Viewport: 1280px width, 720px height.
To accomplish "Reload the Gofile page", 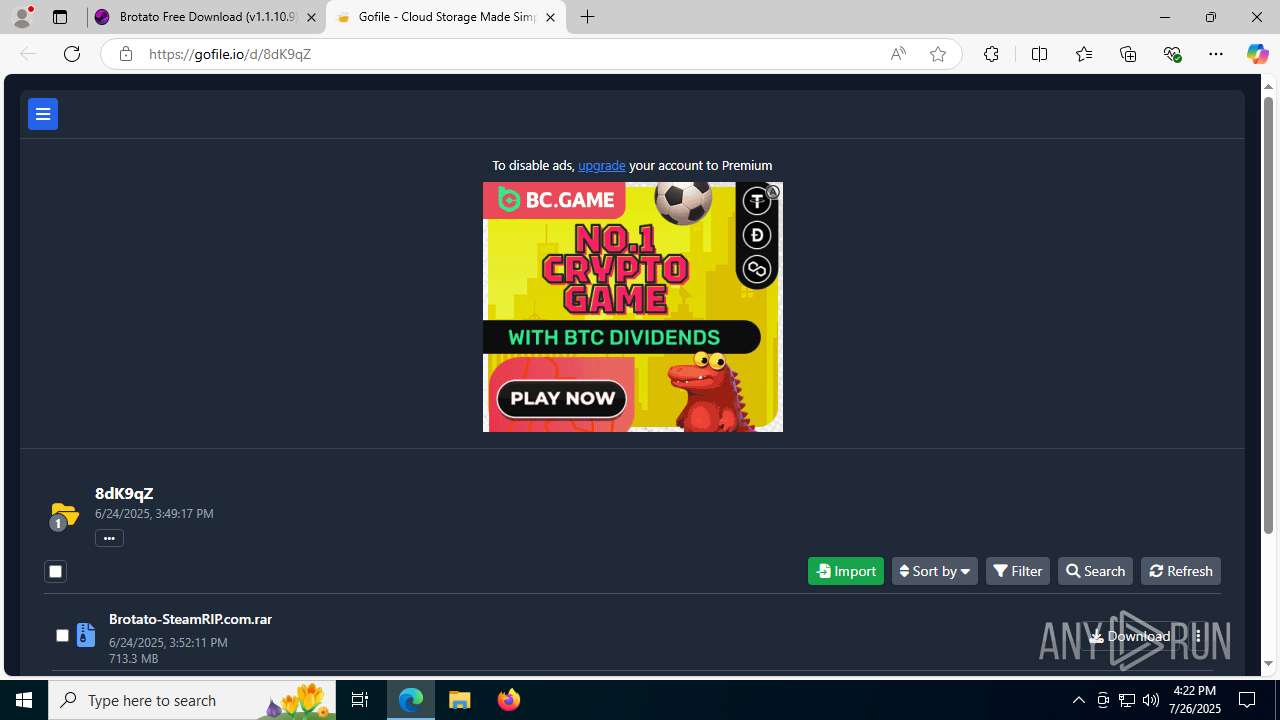I will [72, 54].
